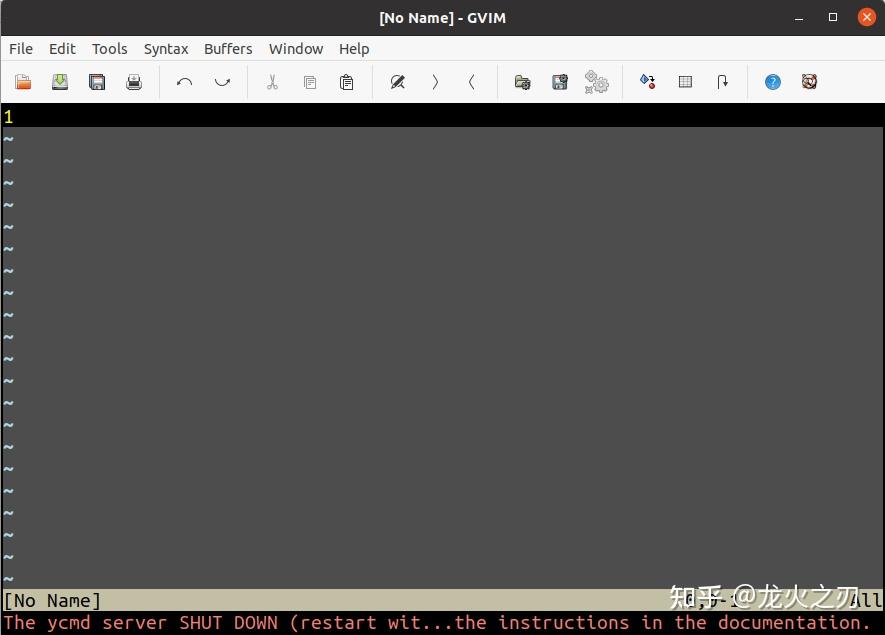Build tags with the grid icon
Screen dimensions: 885x635
point(685,82)
